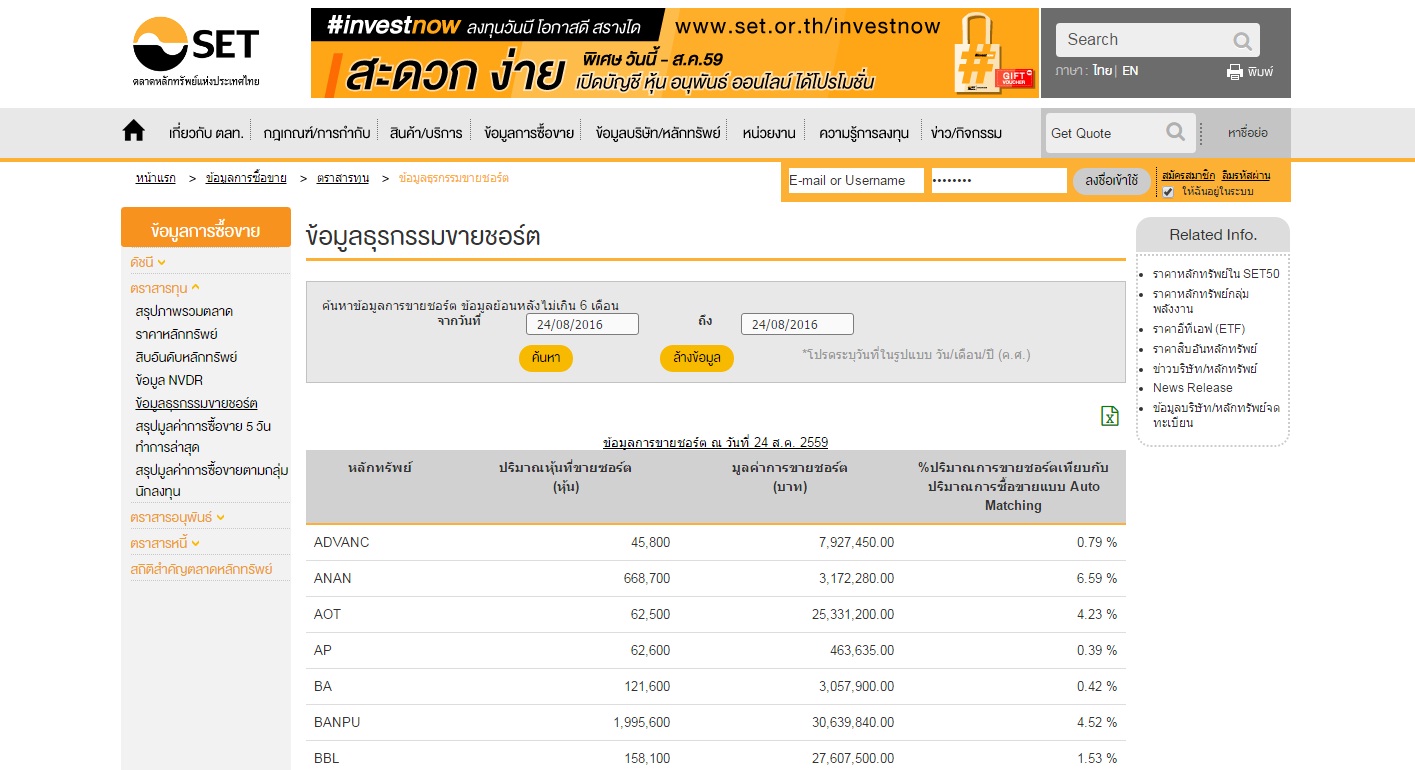This screenshot has height=770, width=1415.
Task: Click the ล้างข้อมูล clear button
Action: coord(697,358)
